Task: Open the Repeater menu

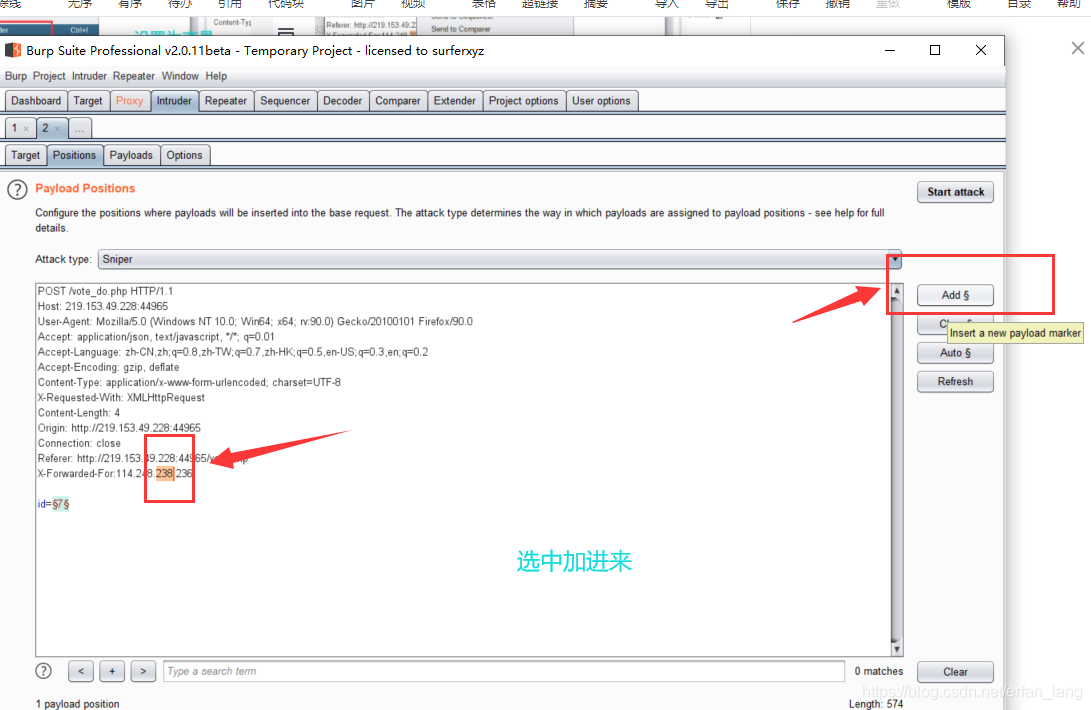Action: click(x=134, y=76)
